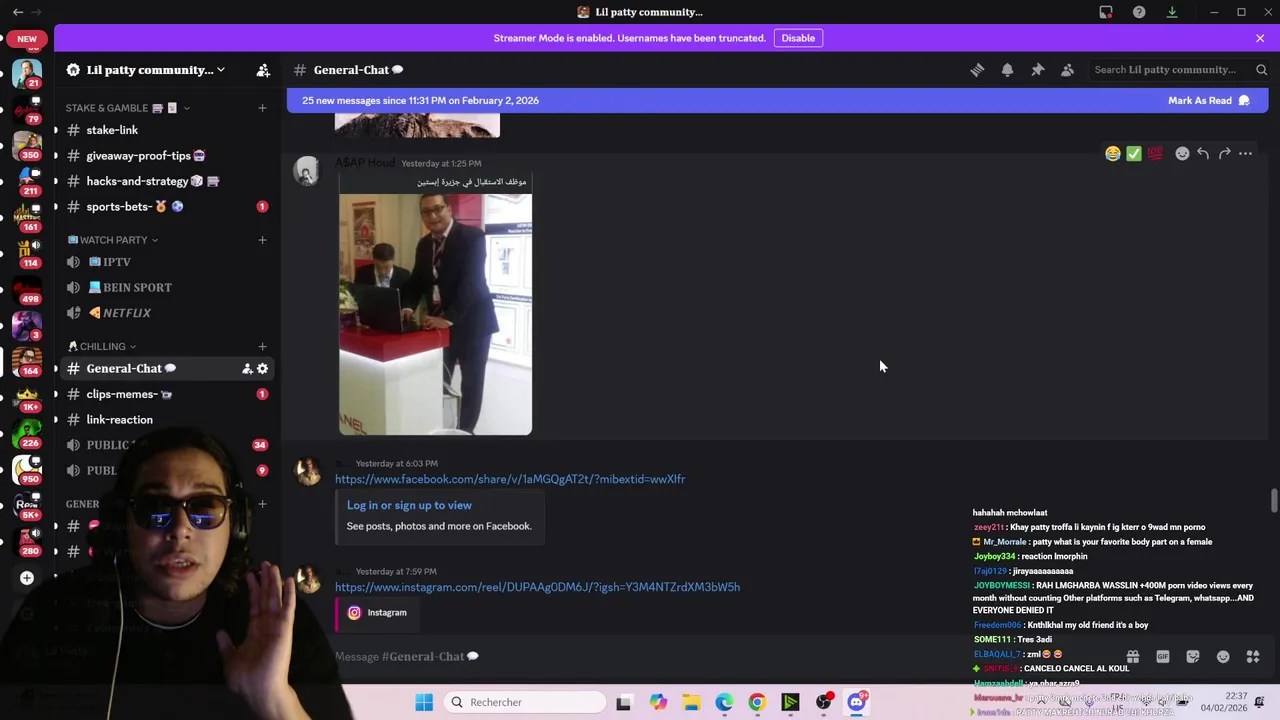
Task: Open Google Chrome from the taskbar
Action: pos(757,702)
